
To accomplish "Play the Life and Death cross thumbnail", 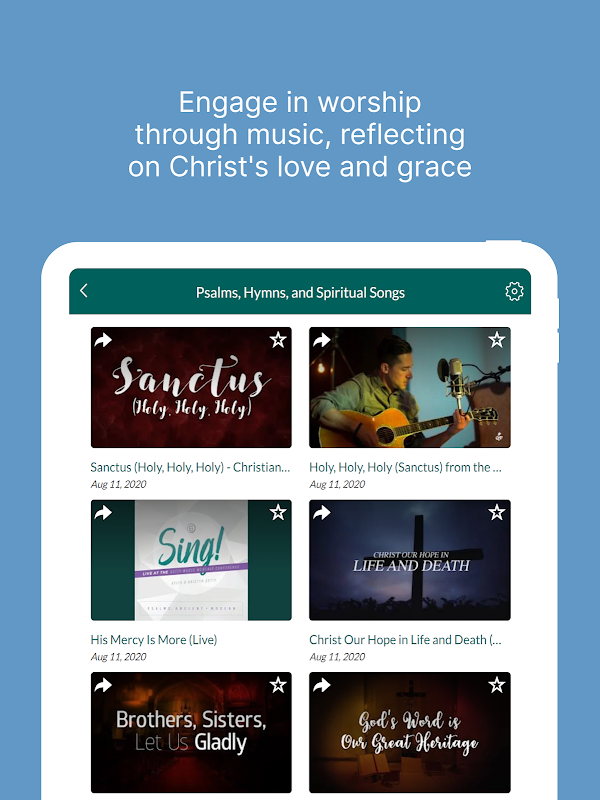I will point(410,560).
